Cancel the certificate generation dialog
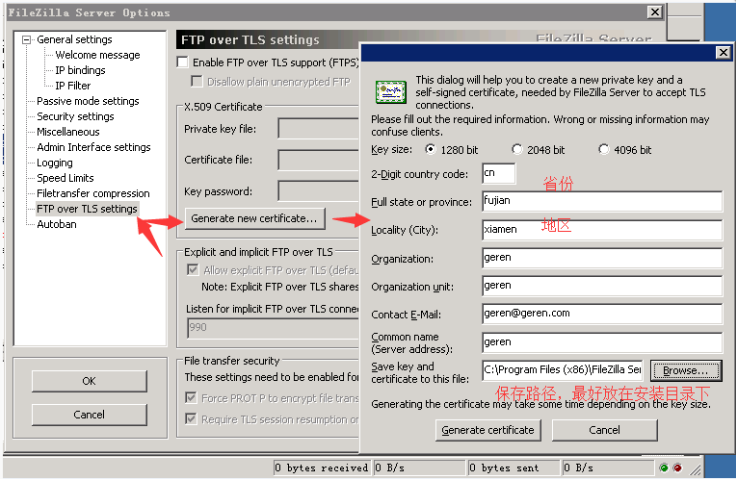Image resolution: width=736 pixels, height=479 pixels. 604,430
